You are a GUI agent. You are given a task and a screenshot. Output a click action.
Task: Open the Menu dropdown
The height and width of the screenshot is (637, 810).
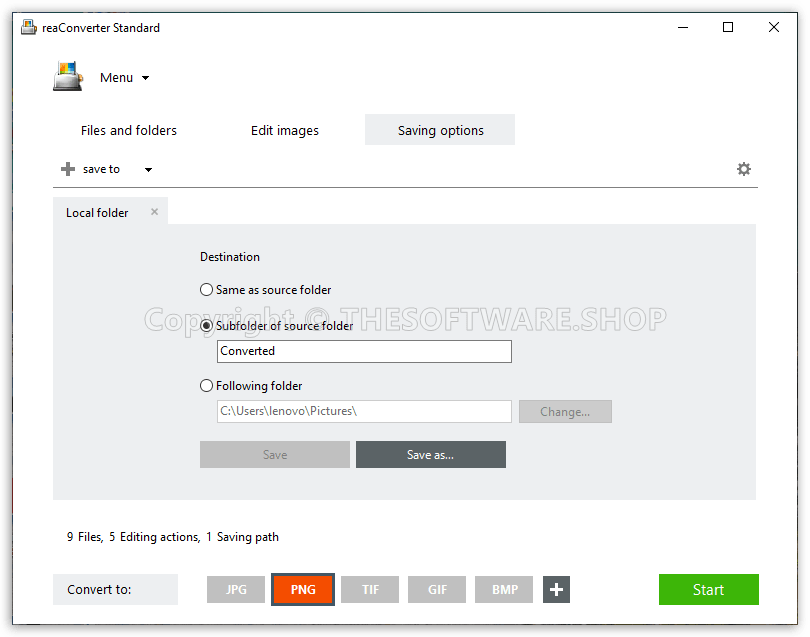click(x=124, y=77)
